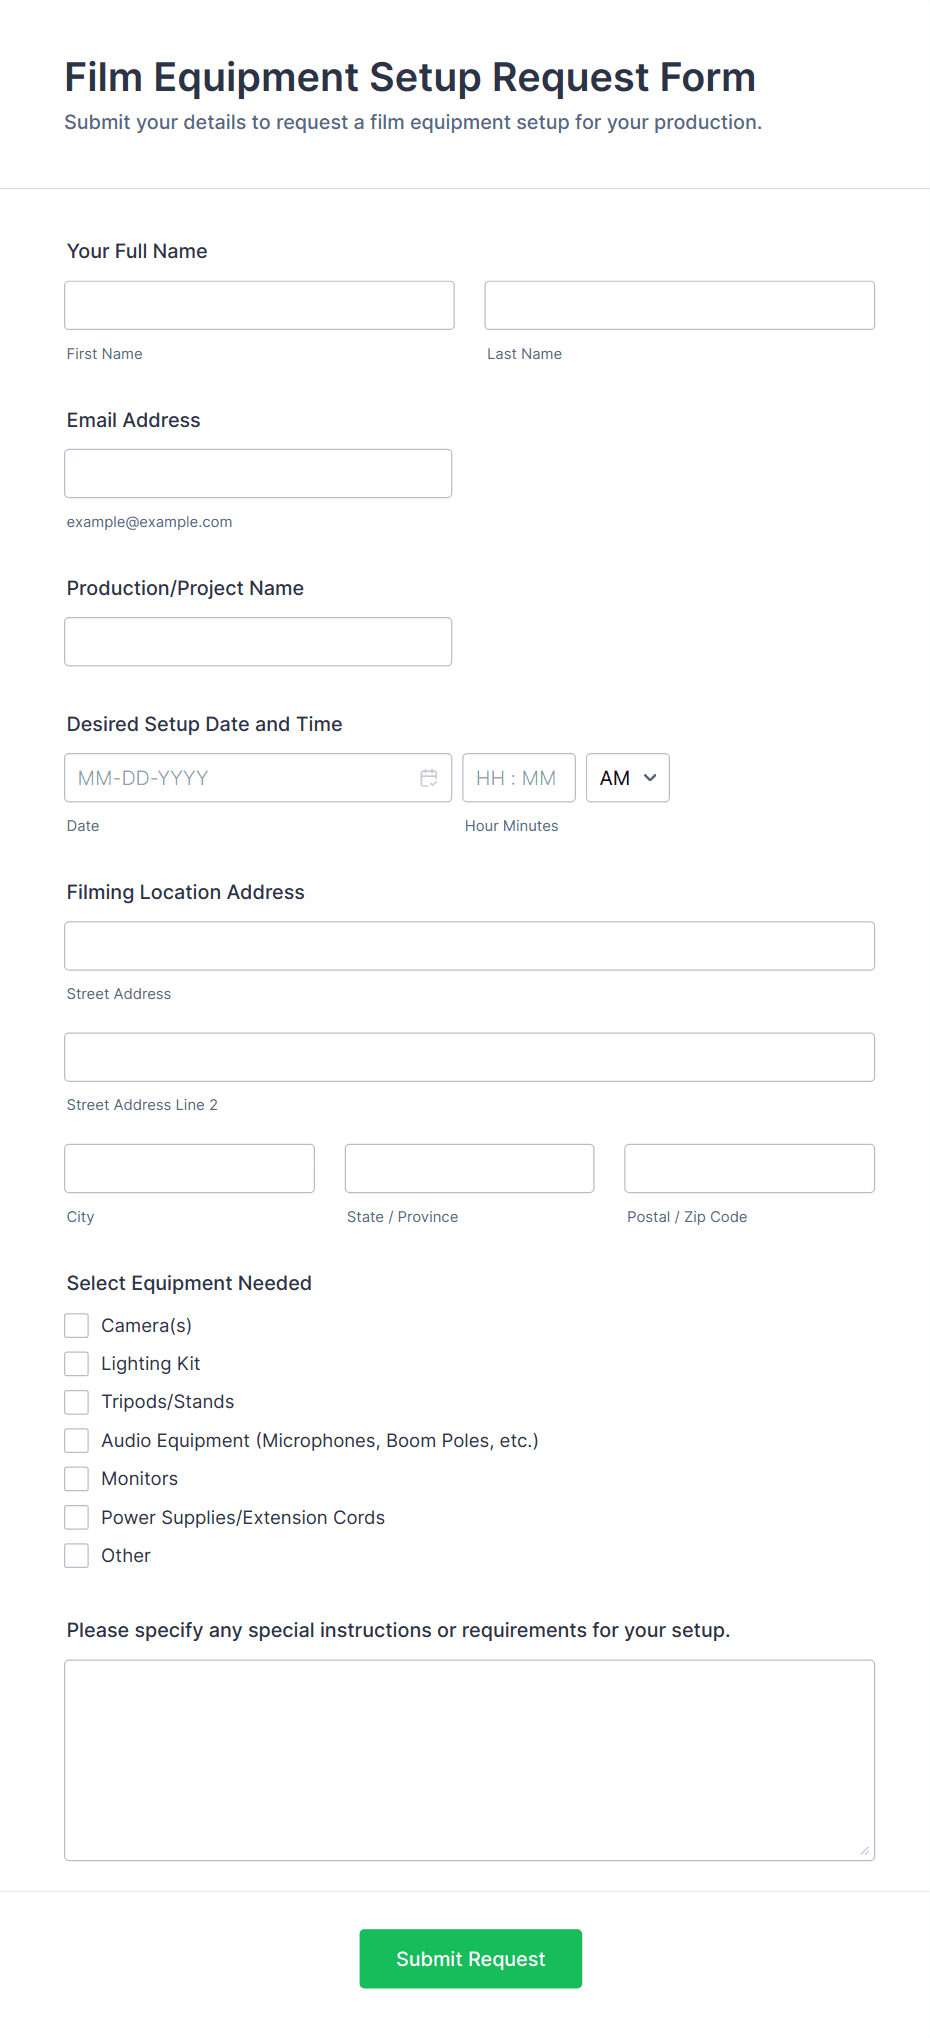Select the State / Province input

[x=469, y=1168]
